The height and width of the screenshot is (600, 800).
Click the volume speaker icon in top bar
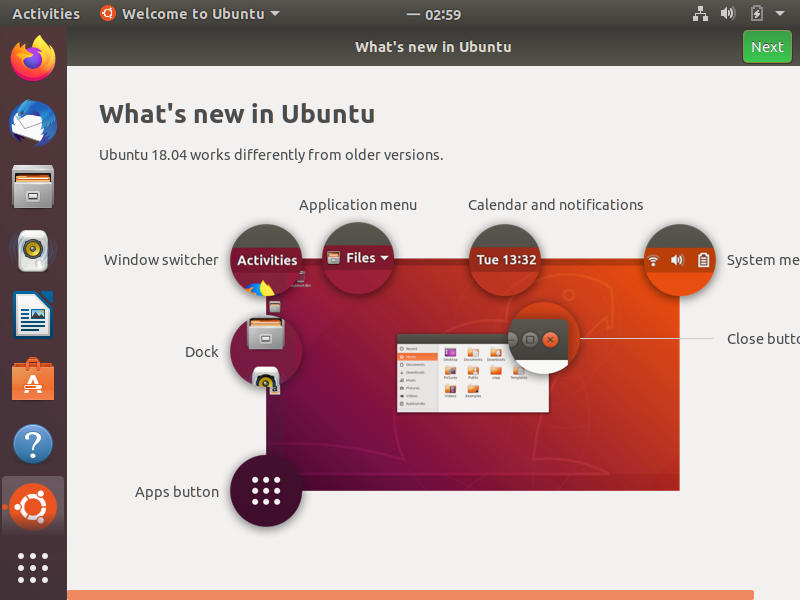pos(728,13)
